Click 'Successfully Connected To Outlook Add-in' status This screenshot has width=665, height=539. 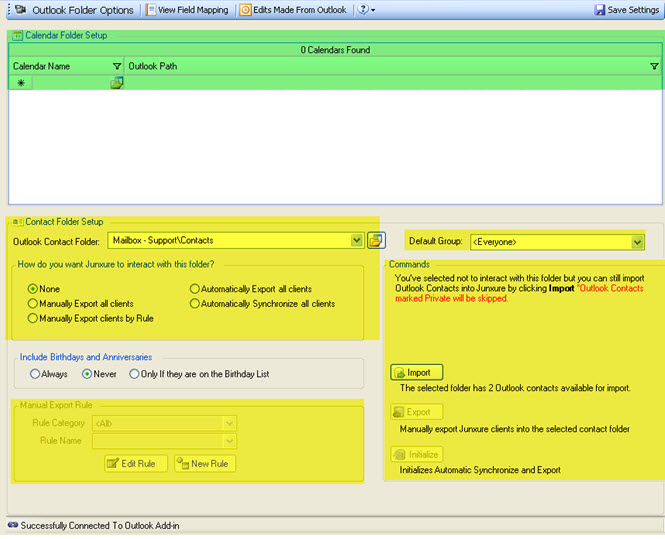click(x=100, y=525)
